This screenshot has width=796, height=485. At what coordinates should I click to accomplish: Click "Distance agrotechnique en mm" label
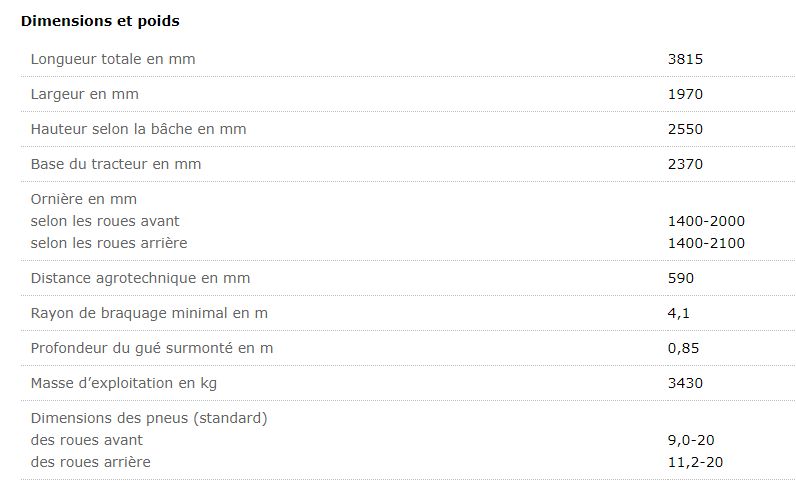pyautogui.click(x=140, y=278)
